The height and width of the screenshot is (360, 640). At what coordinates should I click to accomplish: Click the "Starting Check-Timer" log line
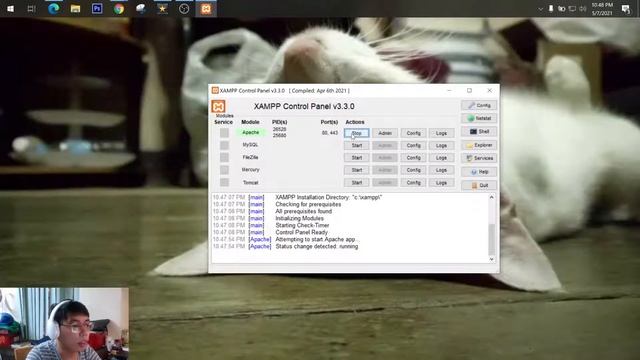pyautogui.click(x=302, y=225)
